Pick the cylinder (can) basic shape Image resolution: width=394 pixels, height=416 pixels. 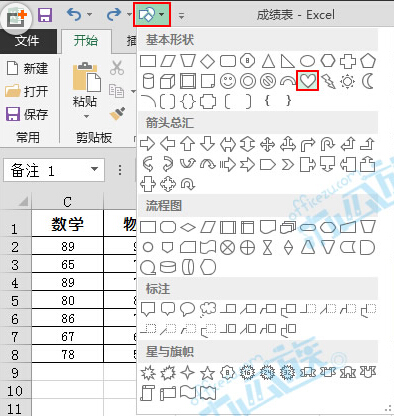[x=148, y=81]
